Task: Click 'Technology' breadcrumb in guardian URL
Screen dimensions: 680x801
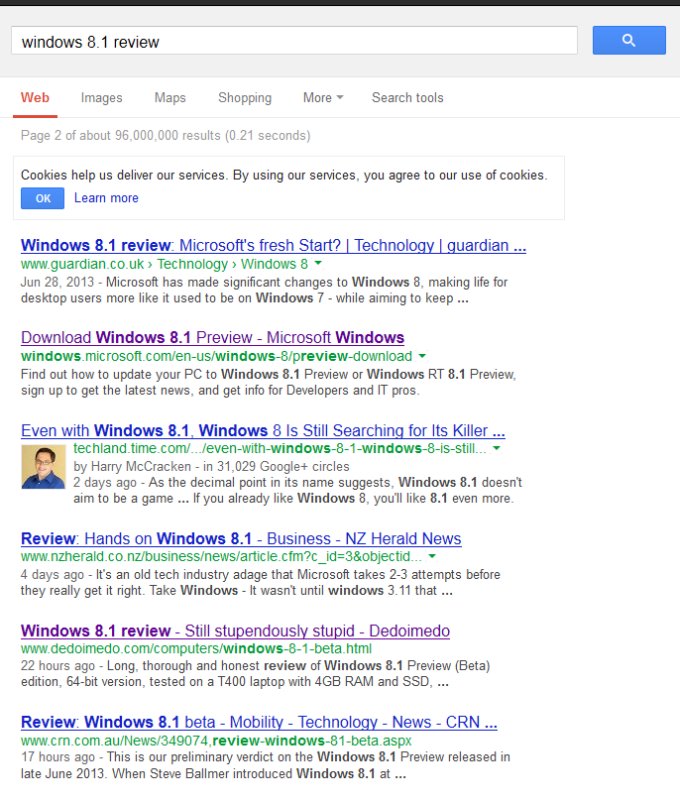Action: tap(192, 264)
